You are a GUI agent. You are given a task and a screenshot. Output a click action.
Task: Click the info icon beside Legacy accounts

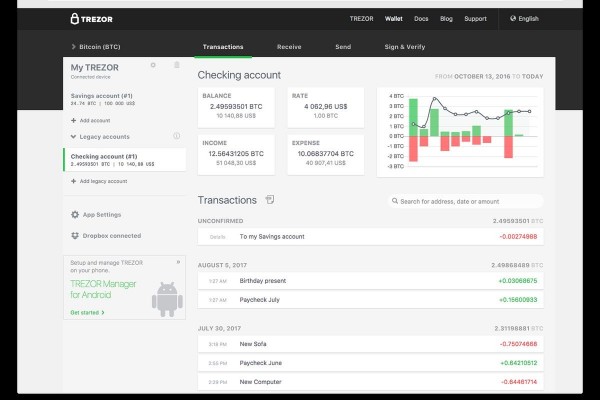click(x=176, y=136)
